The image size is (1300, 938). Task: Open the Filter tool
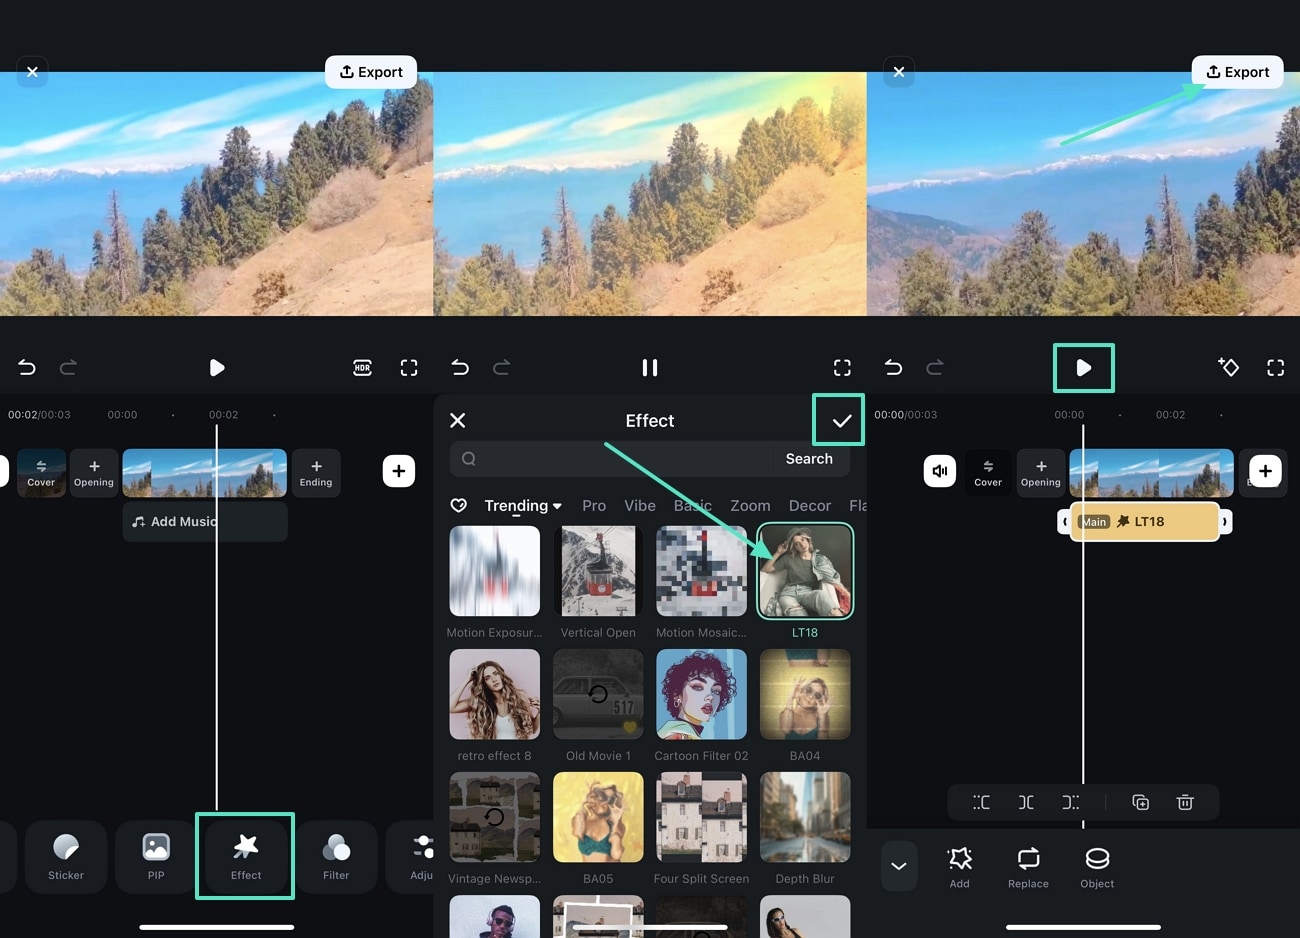click(x=336, y=856)
